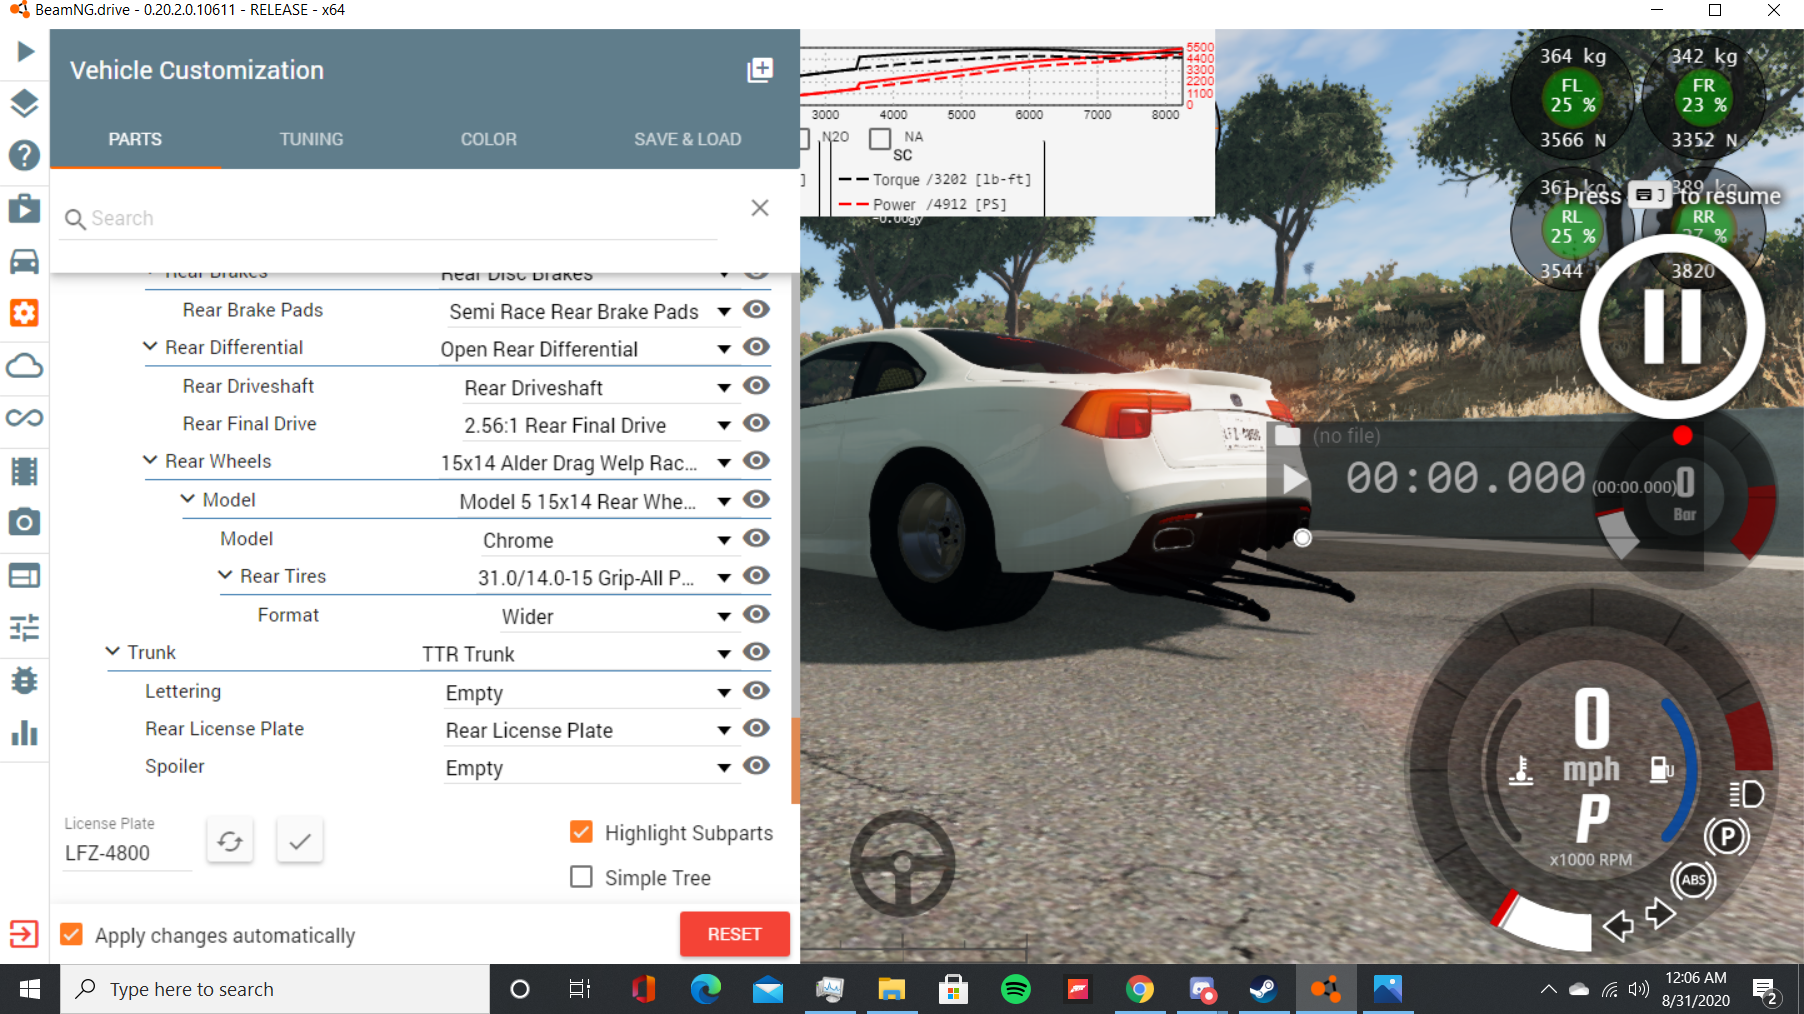Click the regenerate license plate button

click(230, 841)
